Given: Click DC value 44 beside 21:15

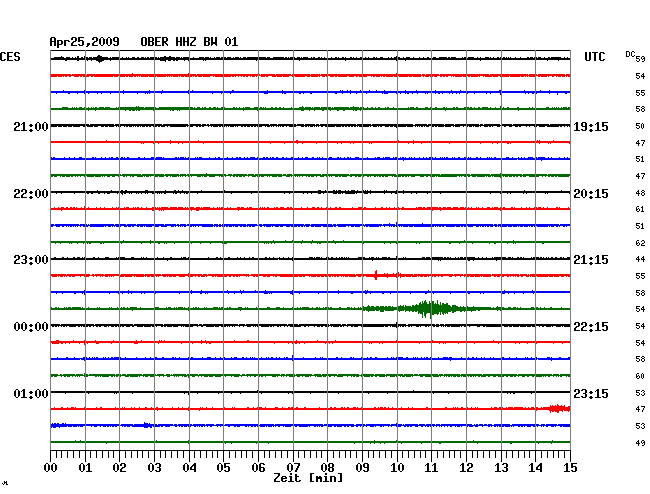Looking at the screenshot, I should tap(640, 259).
